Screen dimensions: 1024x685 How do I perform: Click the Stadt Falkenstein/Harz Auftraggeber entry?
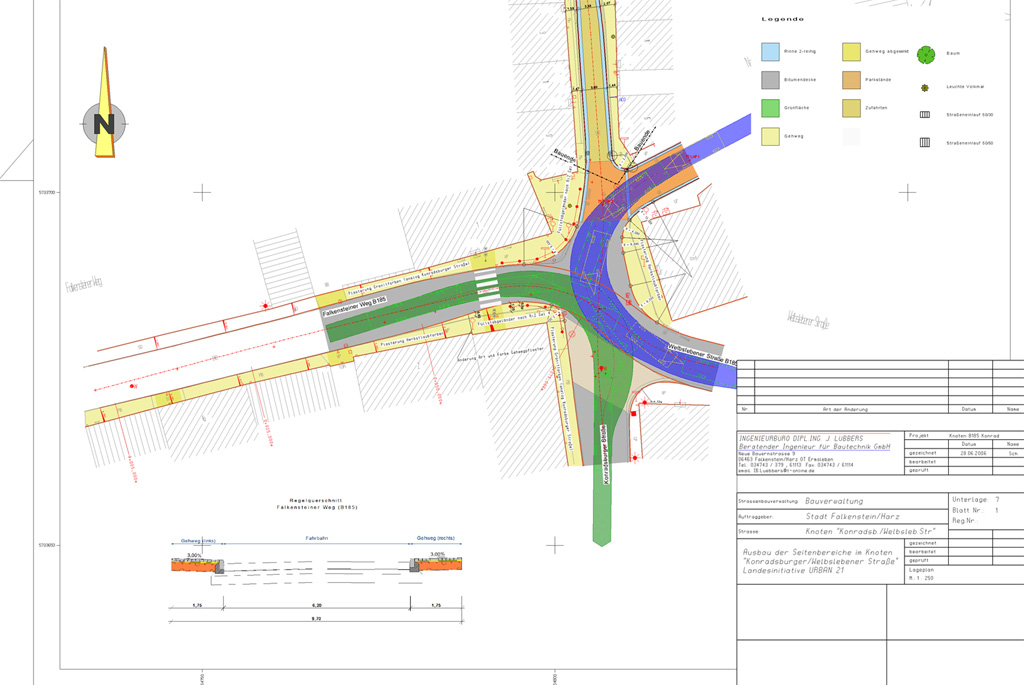853,516
